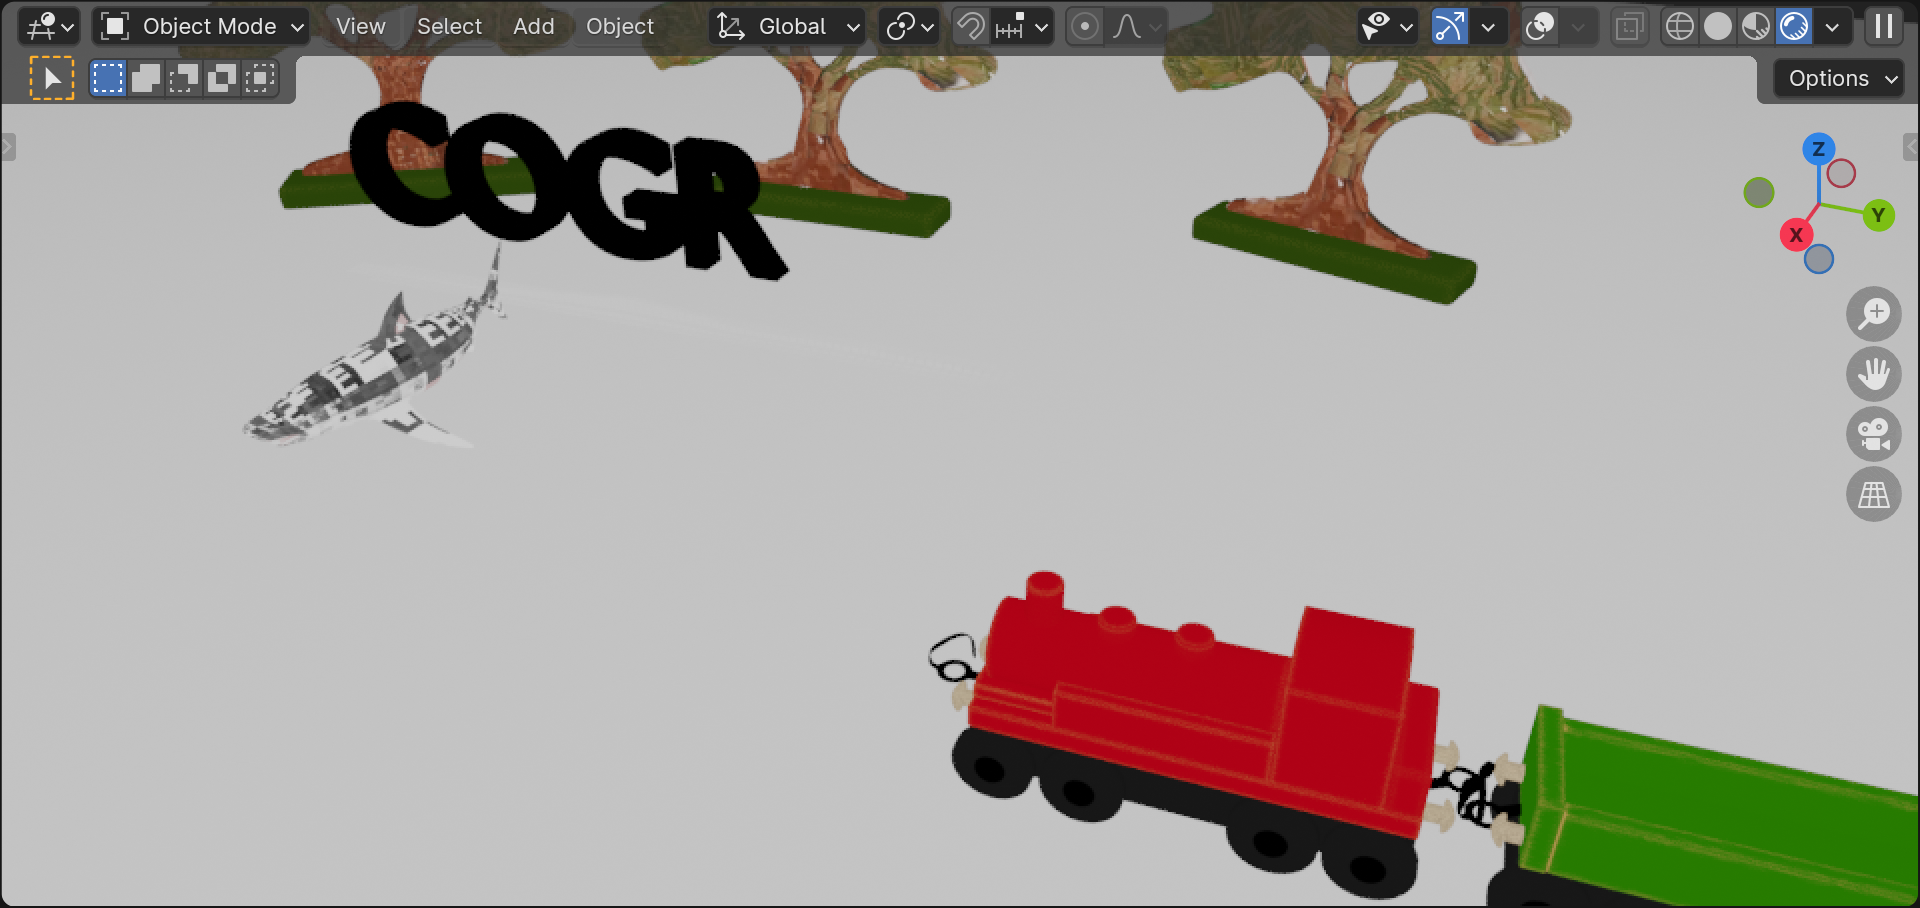The image size is (1920, 908).
Task: Set selection mode to subtract
Action: 184,79
